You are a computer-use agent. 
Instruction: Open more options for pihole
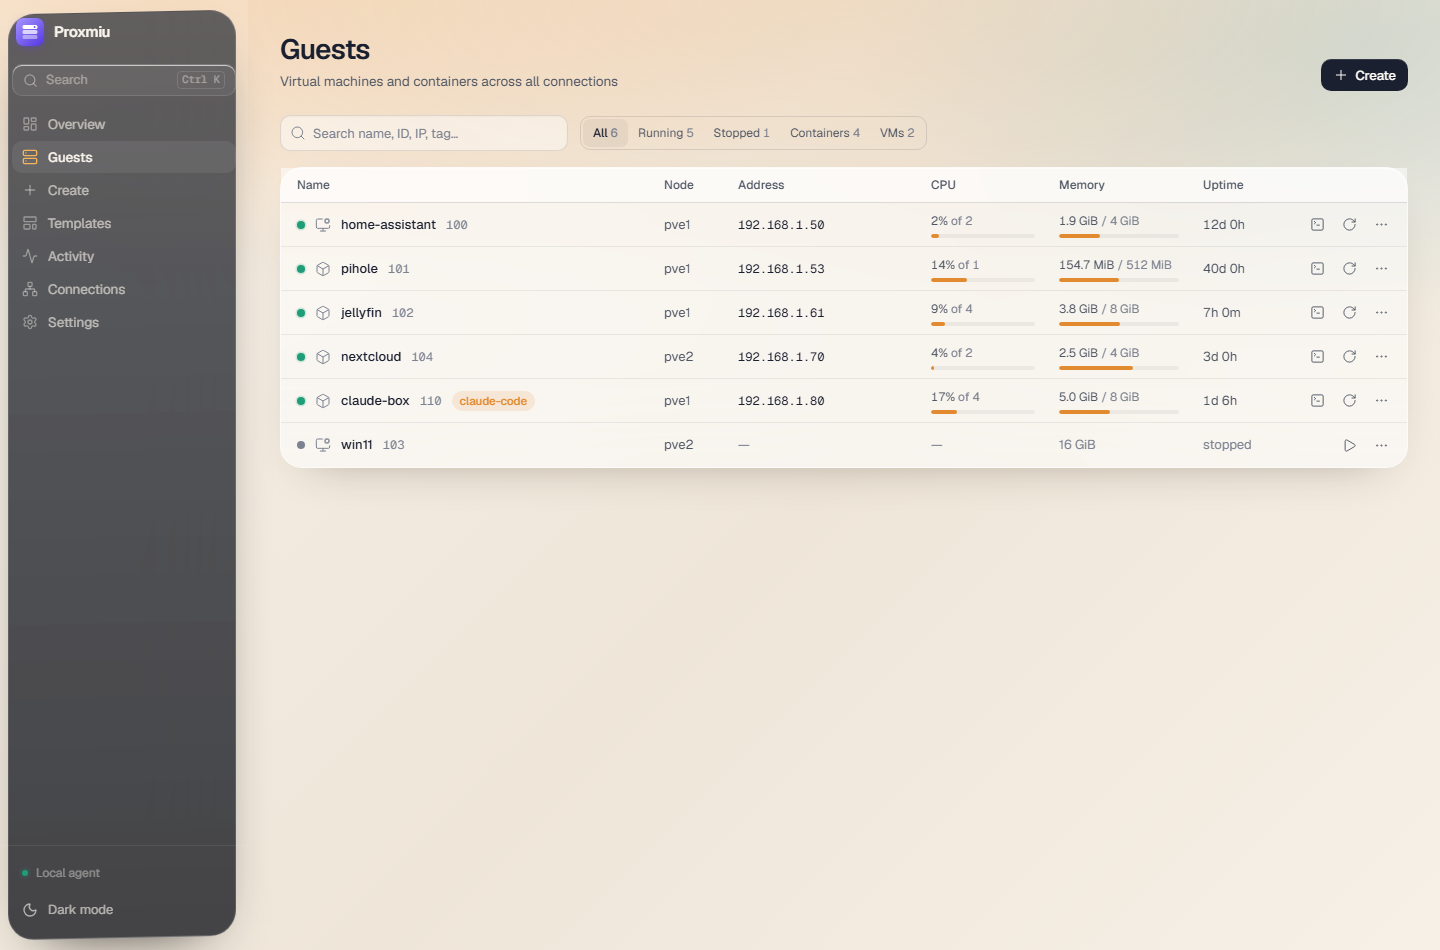point(1381,269)
